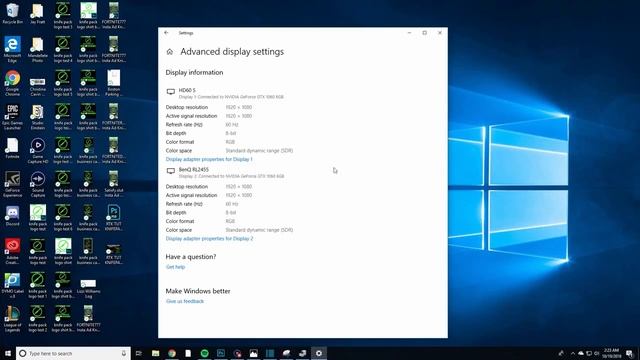Select the Sound Capture shortcut

38,184
